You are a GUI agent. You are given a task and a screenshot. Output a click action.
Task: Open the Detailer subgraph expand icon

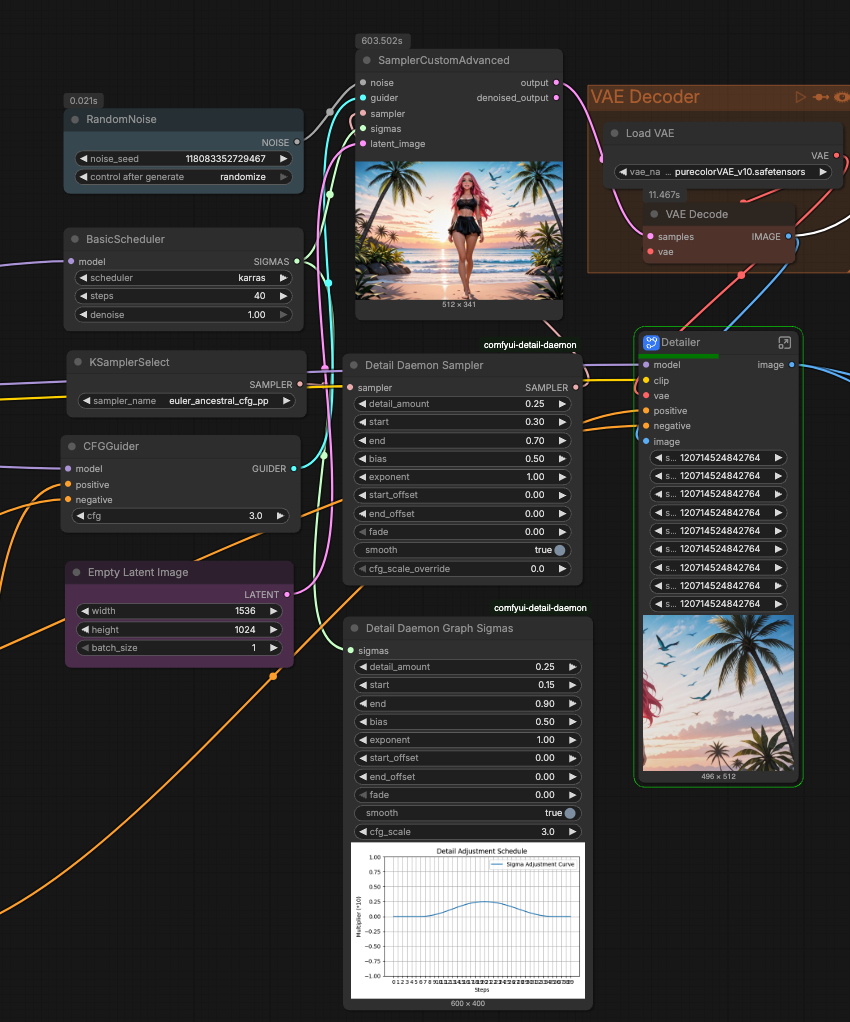[x=785, y=342]
